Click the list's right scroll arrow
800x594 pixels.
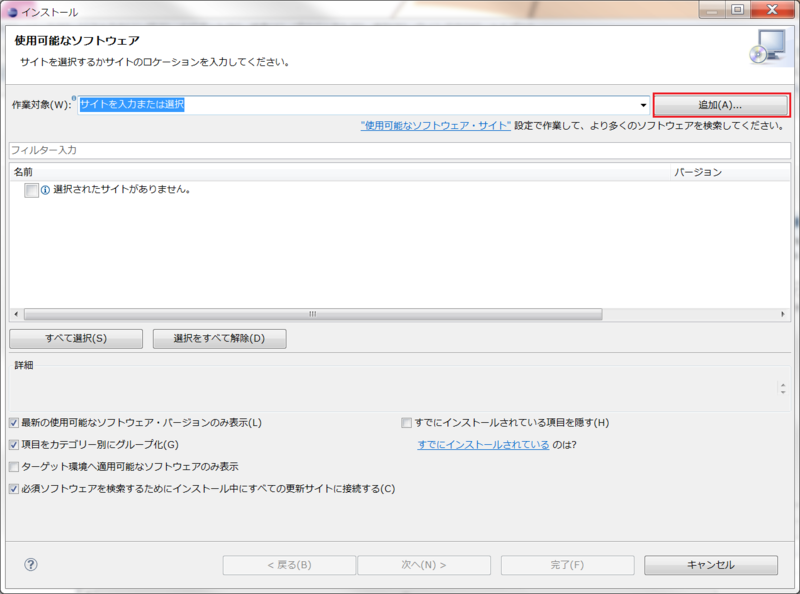click(x=783, y=314)
